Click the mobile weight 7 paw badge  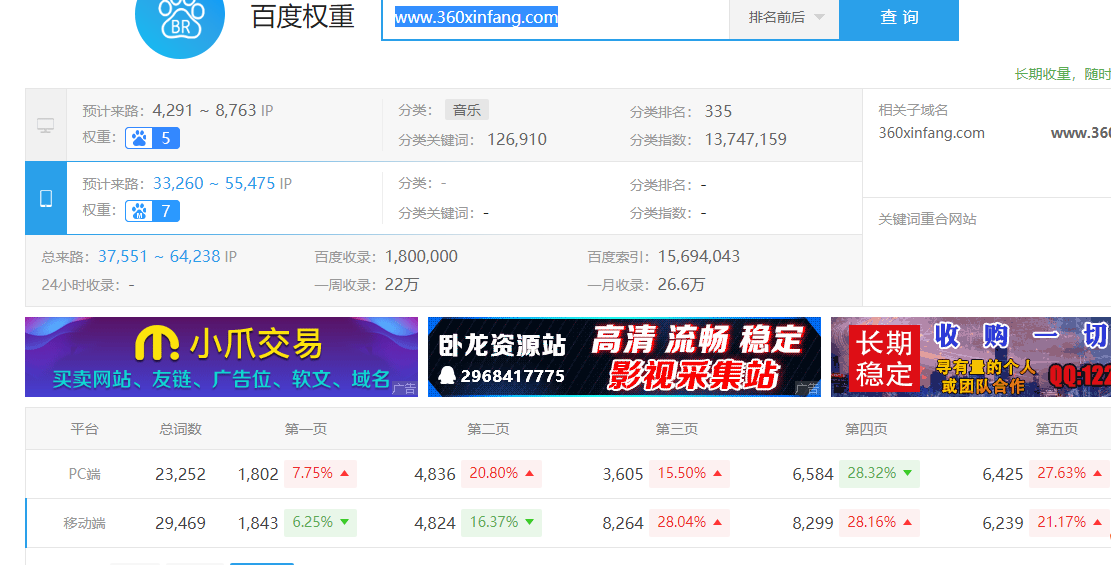152,211
